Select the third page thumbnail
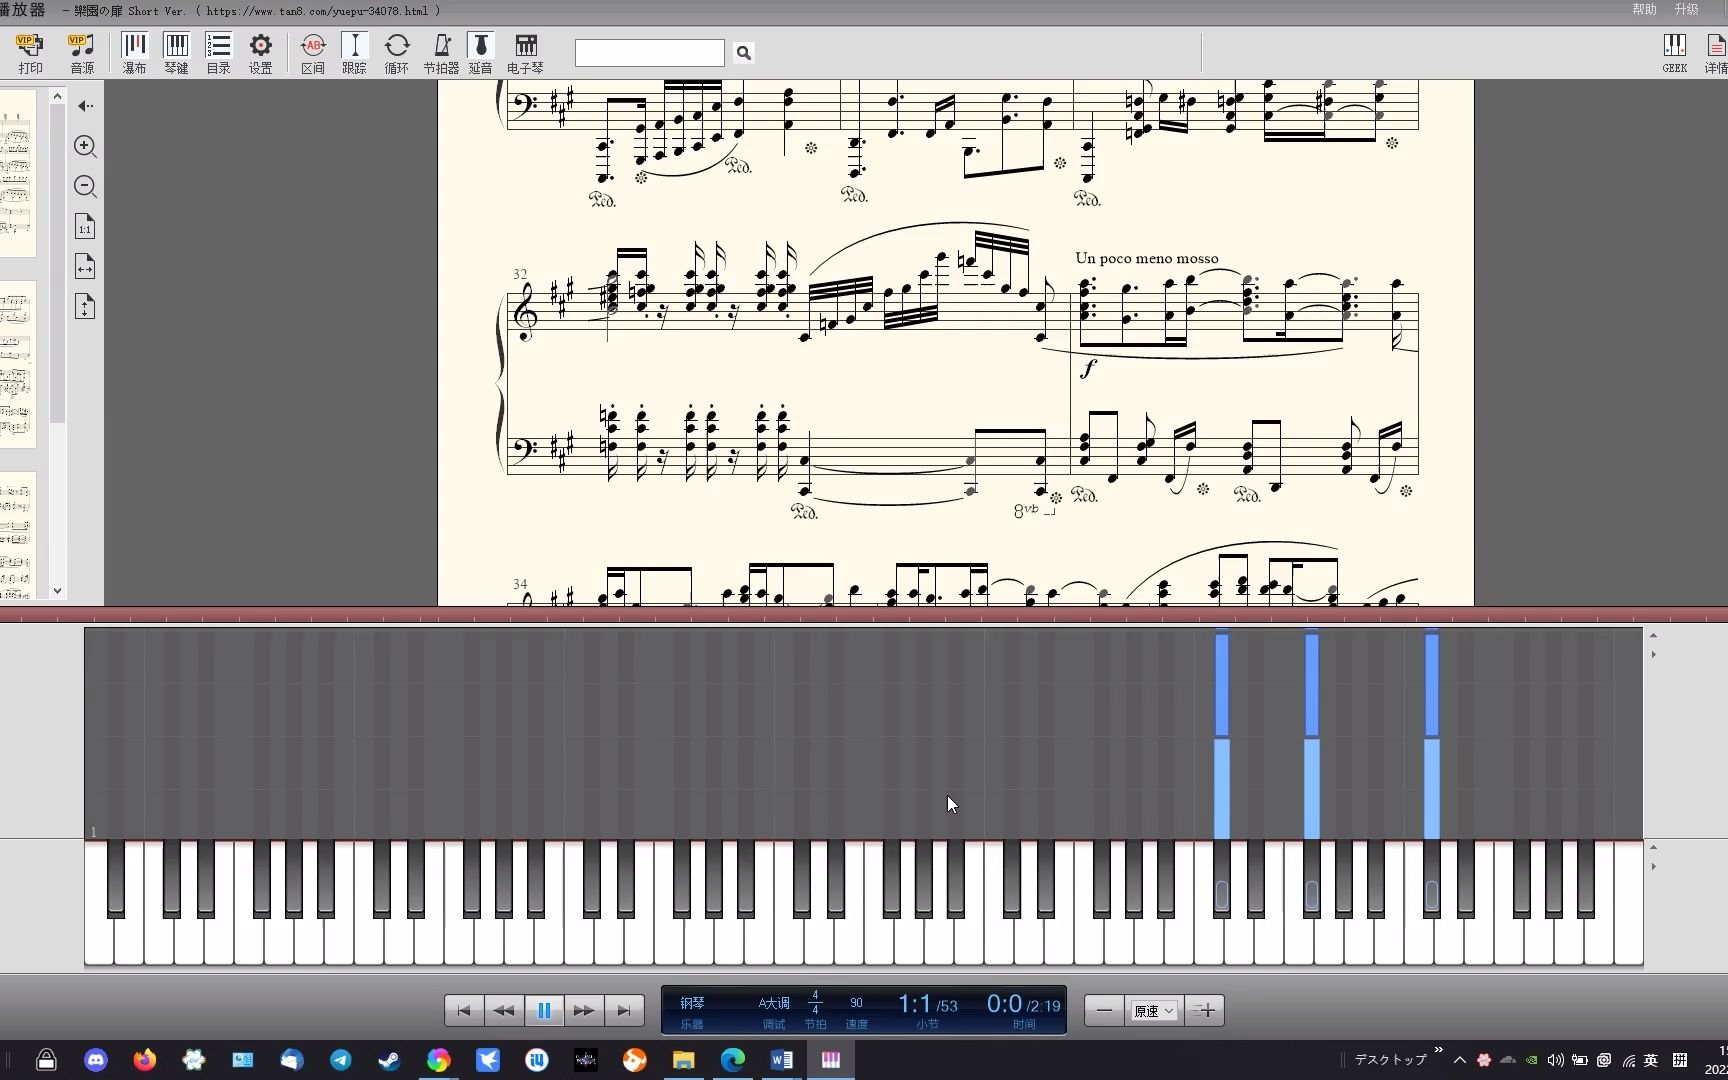Screen dimensions: 1728x1080 click(x=17, y=535)
